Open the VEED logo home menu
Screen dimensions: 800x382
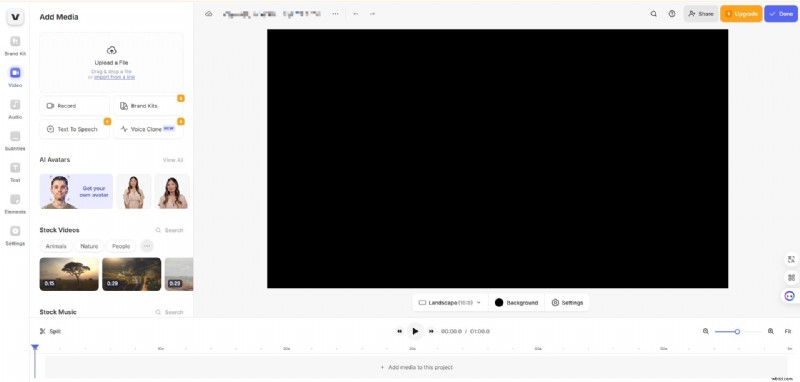pyautogui.click(x=15, y=17)
